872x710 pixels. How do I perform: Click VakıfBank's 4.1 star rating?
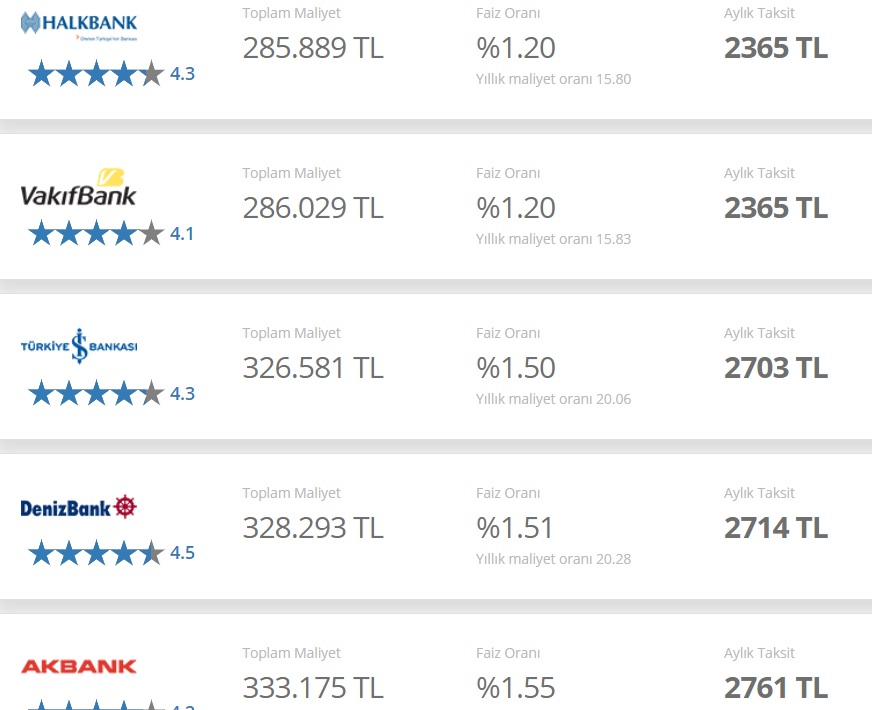tap(111, 234)
